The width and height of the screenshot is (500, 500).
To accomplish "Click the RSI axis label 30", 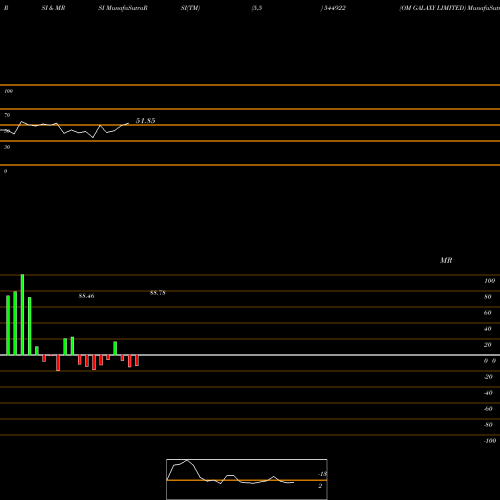I will click(7, 147).
